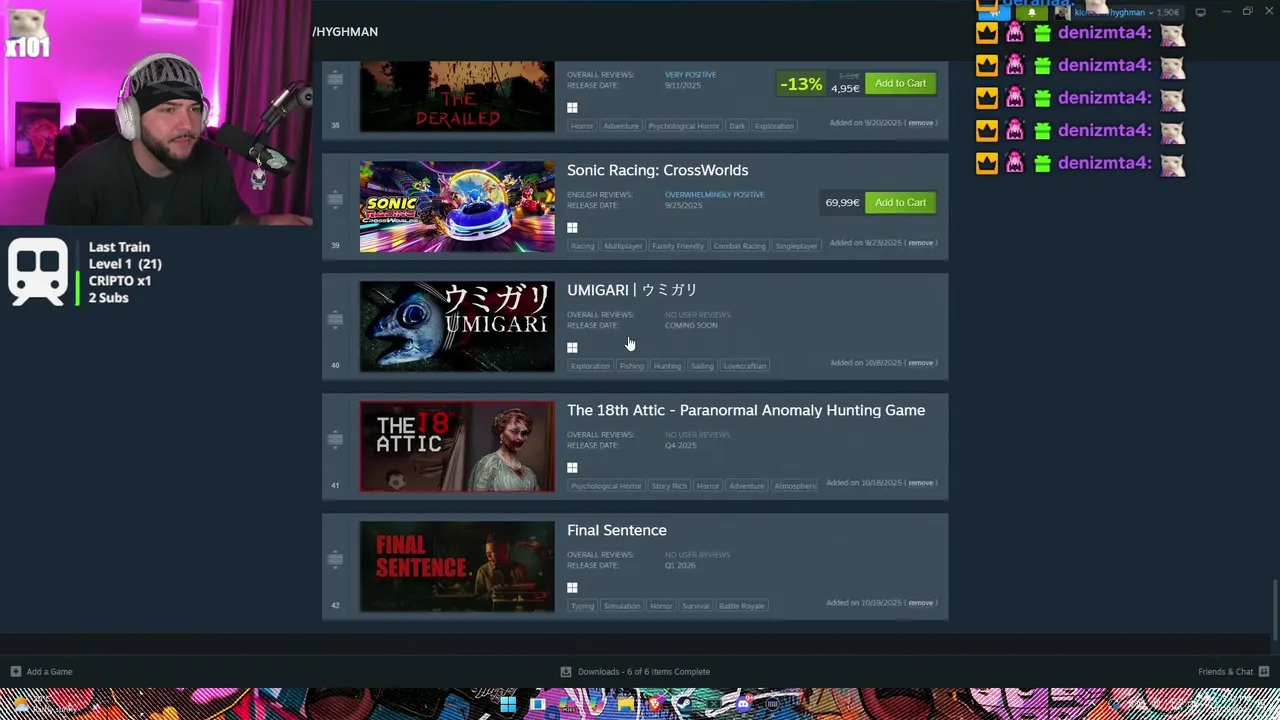
Task: Click the Simulation tag on Final Sentence
Action: 621,606
